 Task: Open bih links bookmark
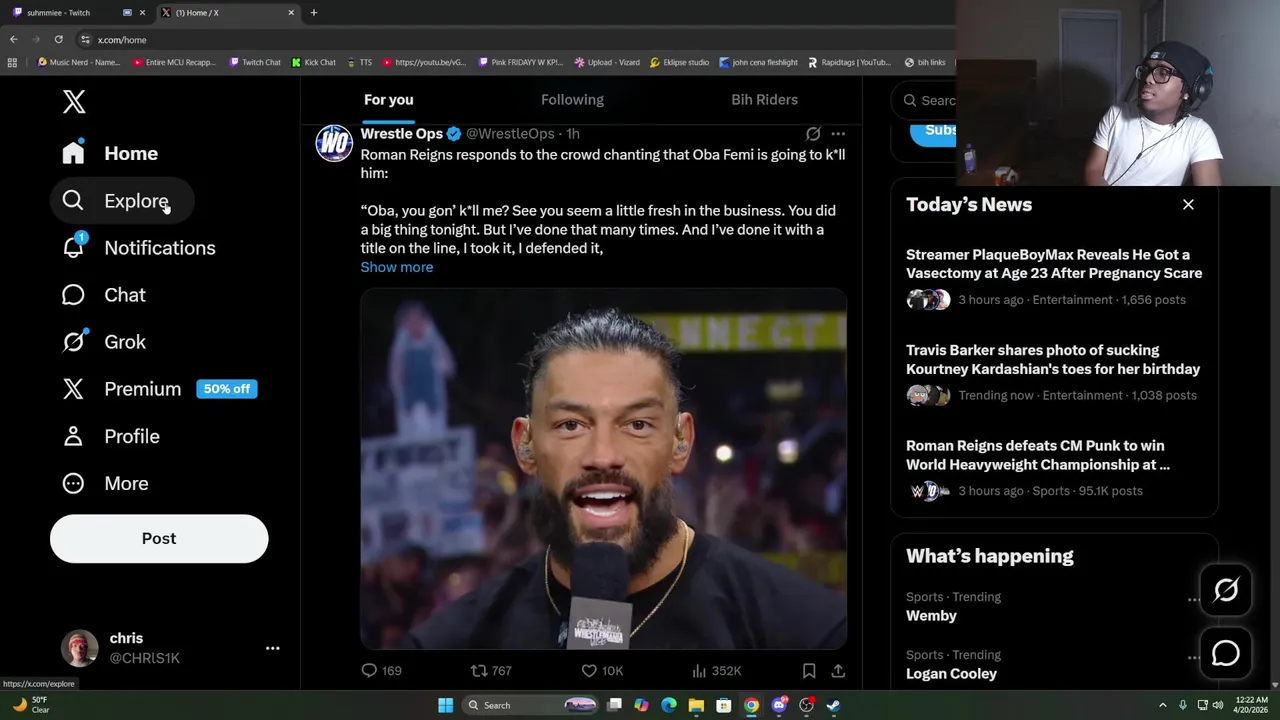point(925,62)
